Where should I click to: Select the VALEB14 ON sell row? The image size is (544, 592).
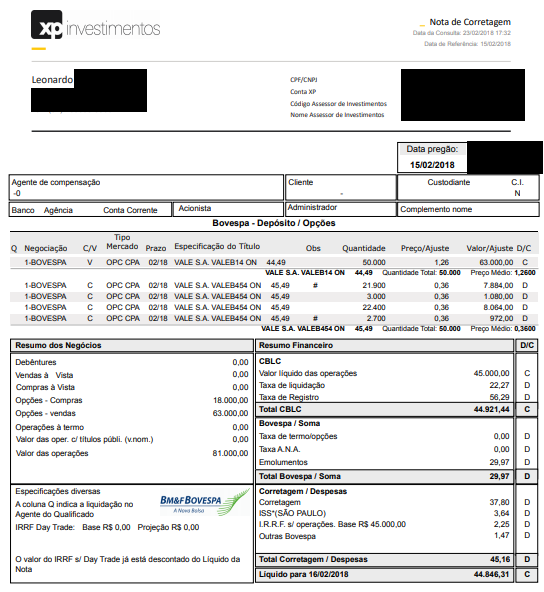pos(274,262)
